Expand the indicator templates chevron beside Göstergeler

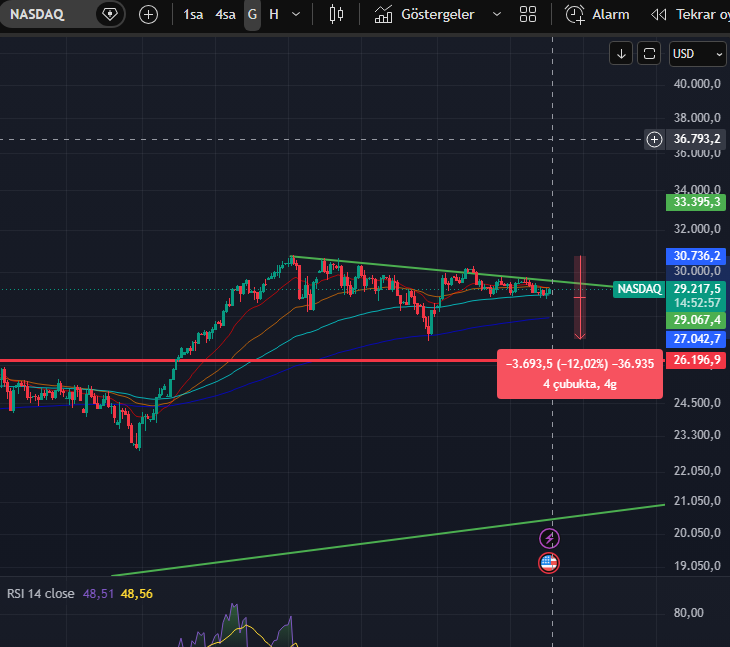[x=497, y=14]
